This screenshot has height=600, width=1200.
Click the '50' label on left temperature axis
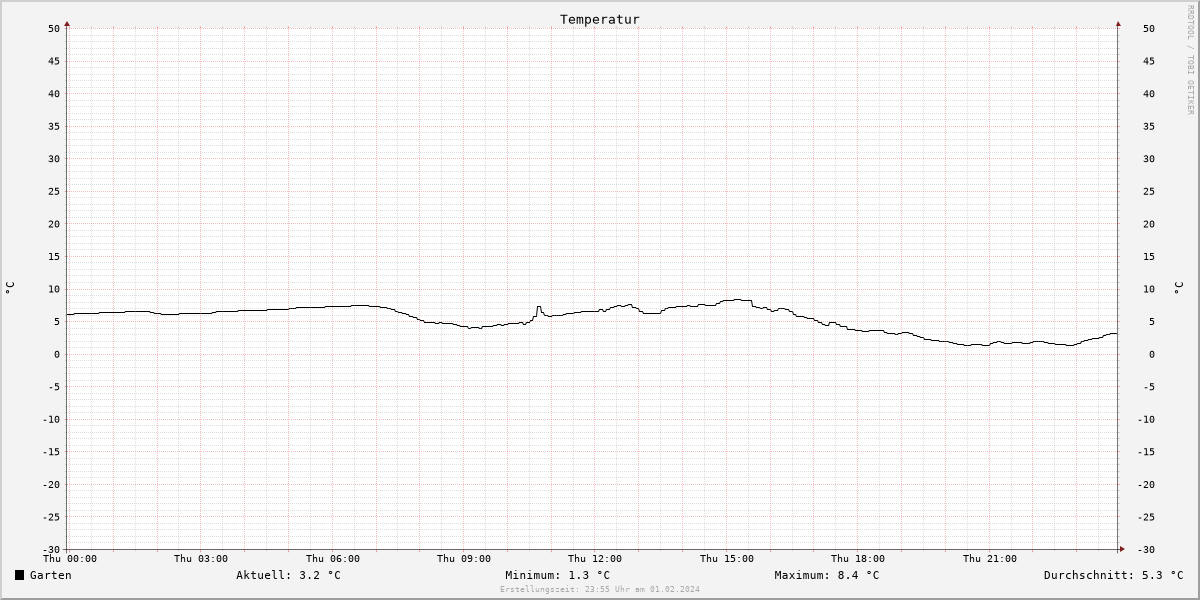coord(54,29)
